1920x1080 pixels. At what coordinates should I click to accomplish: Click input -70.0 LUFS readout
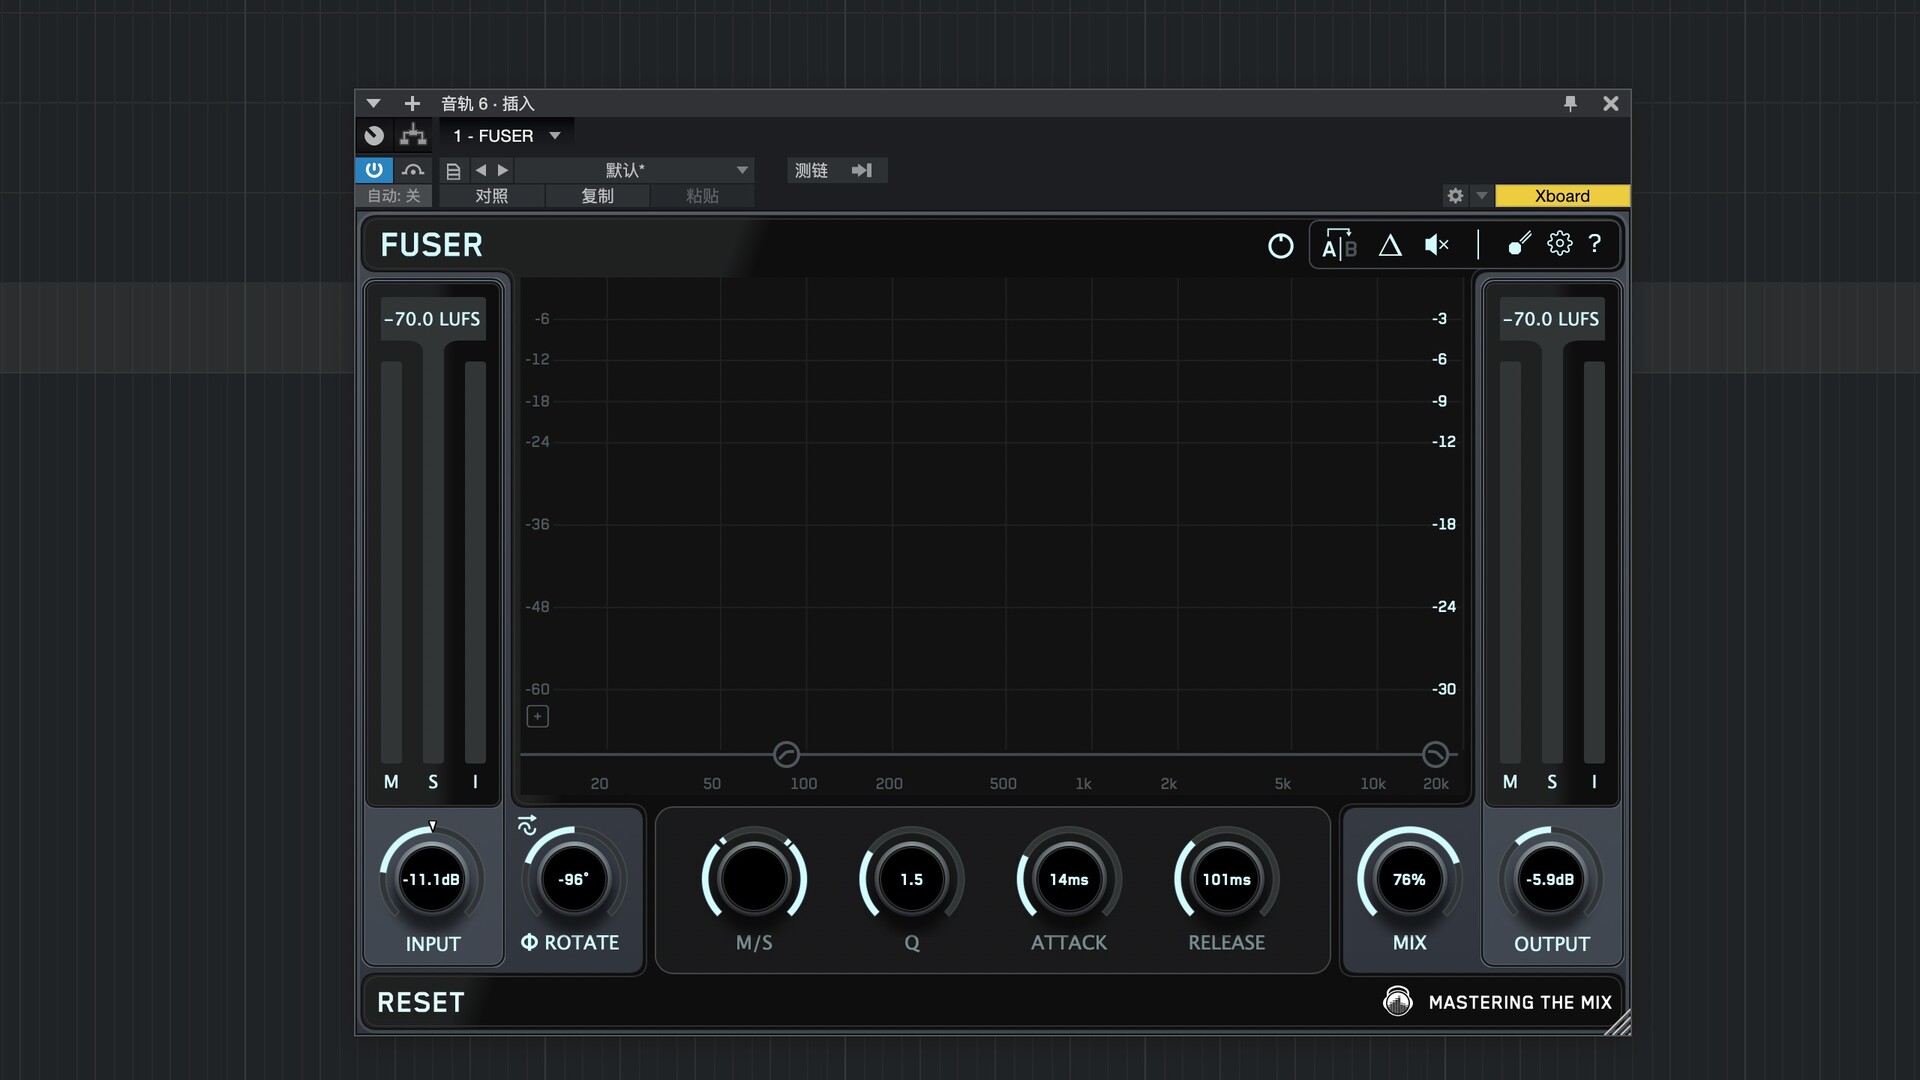(x=432, y=319)
